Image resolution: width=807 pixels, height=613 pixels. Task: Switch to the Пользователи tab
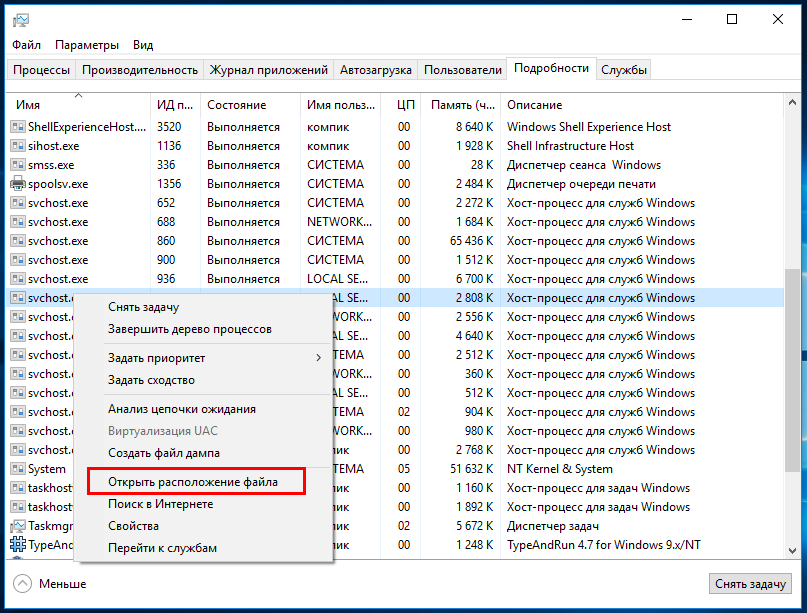pos(463,70)
